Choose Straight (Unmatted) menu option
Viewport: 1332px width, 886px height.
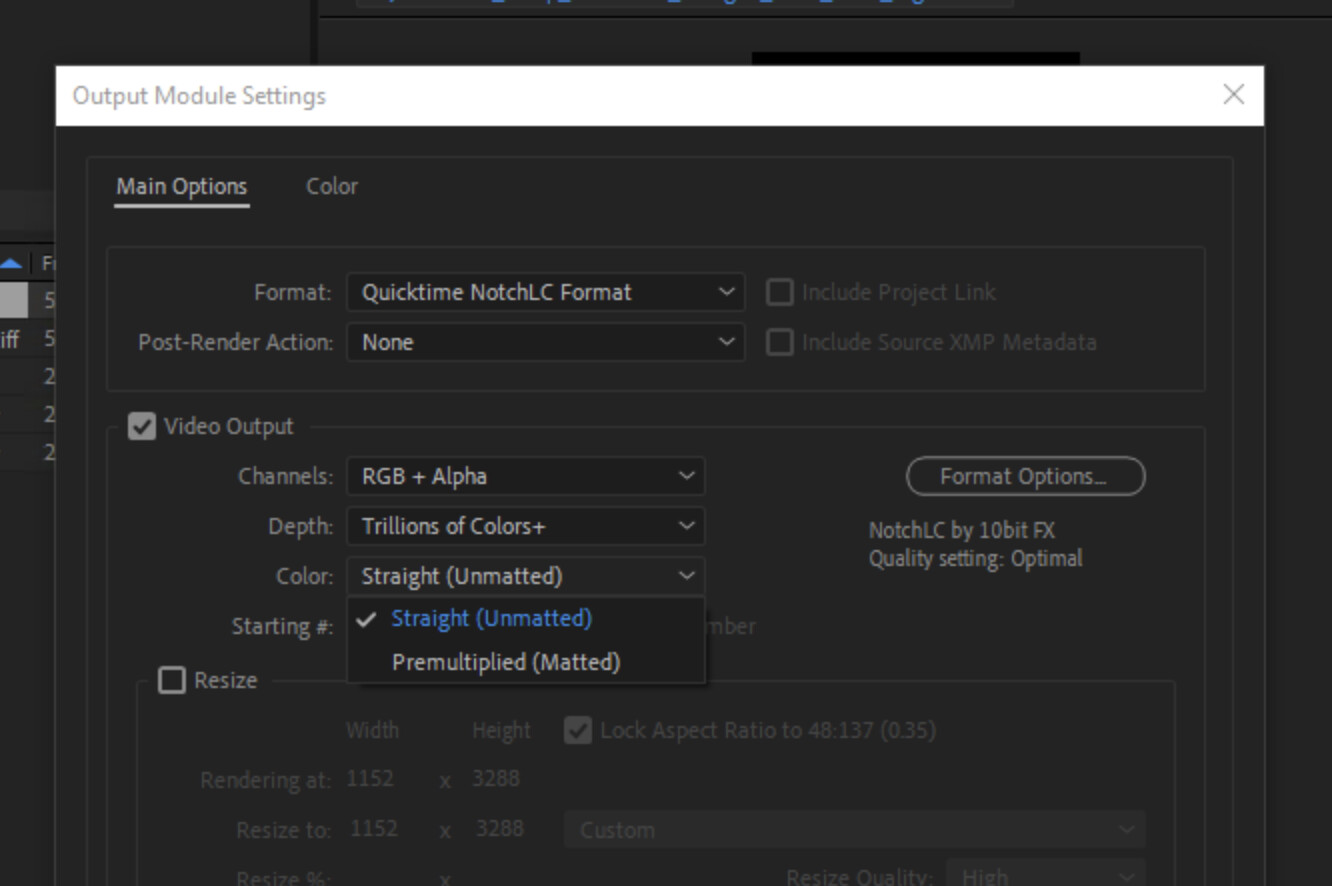526,618
